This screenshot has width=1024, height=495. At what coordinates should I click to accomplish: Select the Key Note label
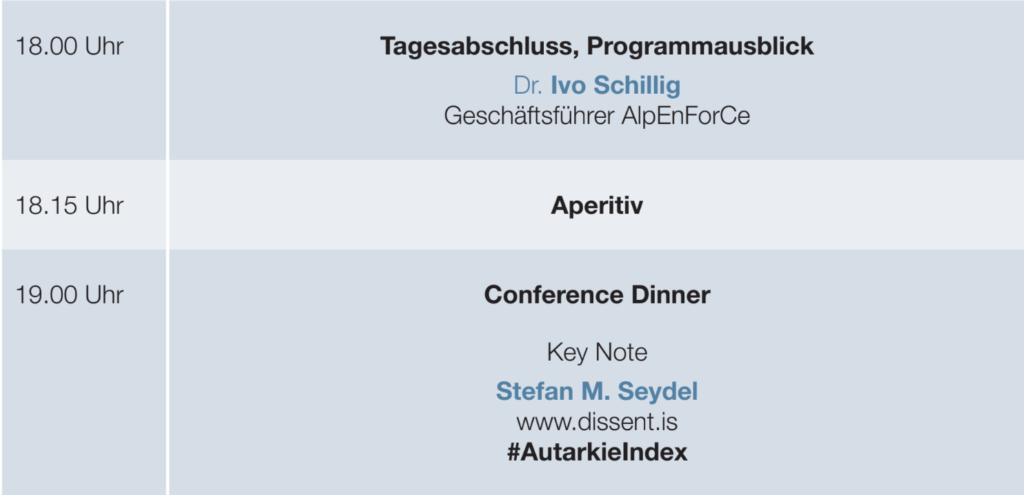tap(596, 352)
